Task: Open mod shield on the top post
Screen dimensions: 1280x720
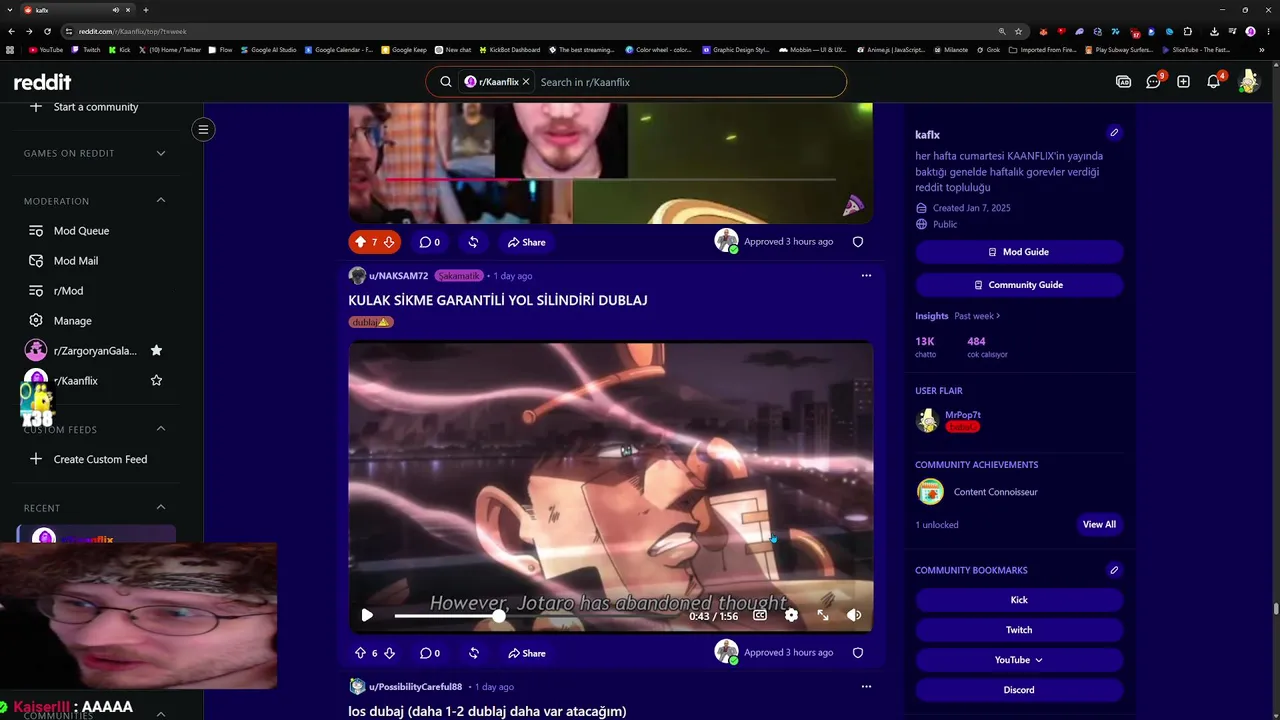Action: click(x=857, y=242)
